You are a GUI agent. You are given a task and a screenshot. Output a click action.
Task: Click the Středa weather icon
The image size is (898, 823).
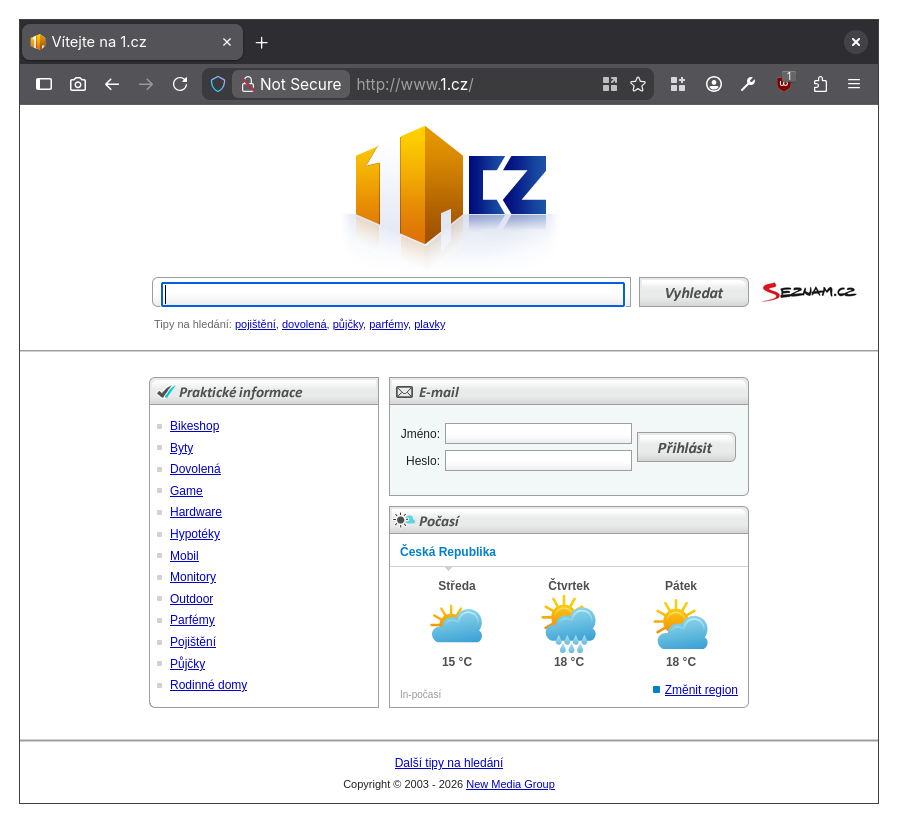456,624
